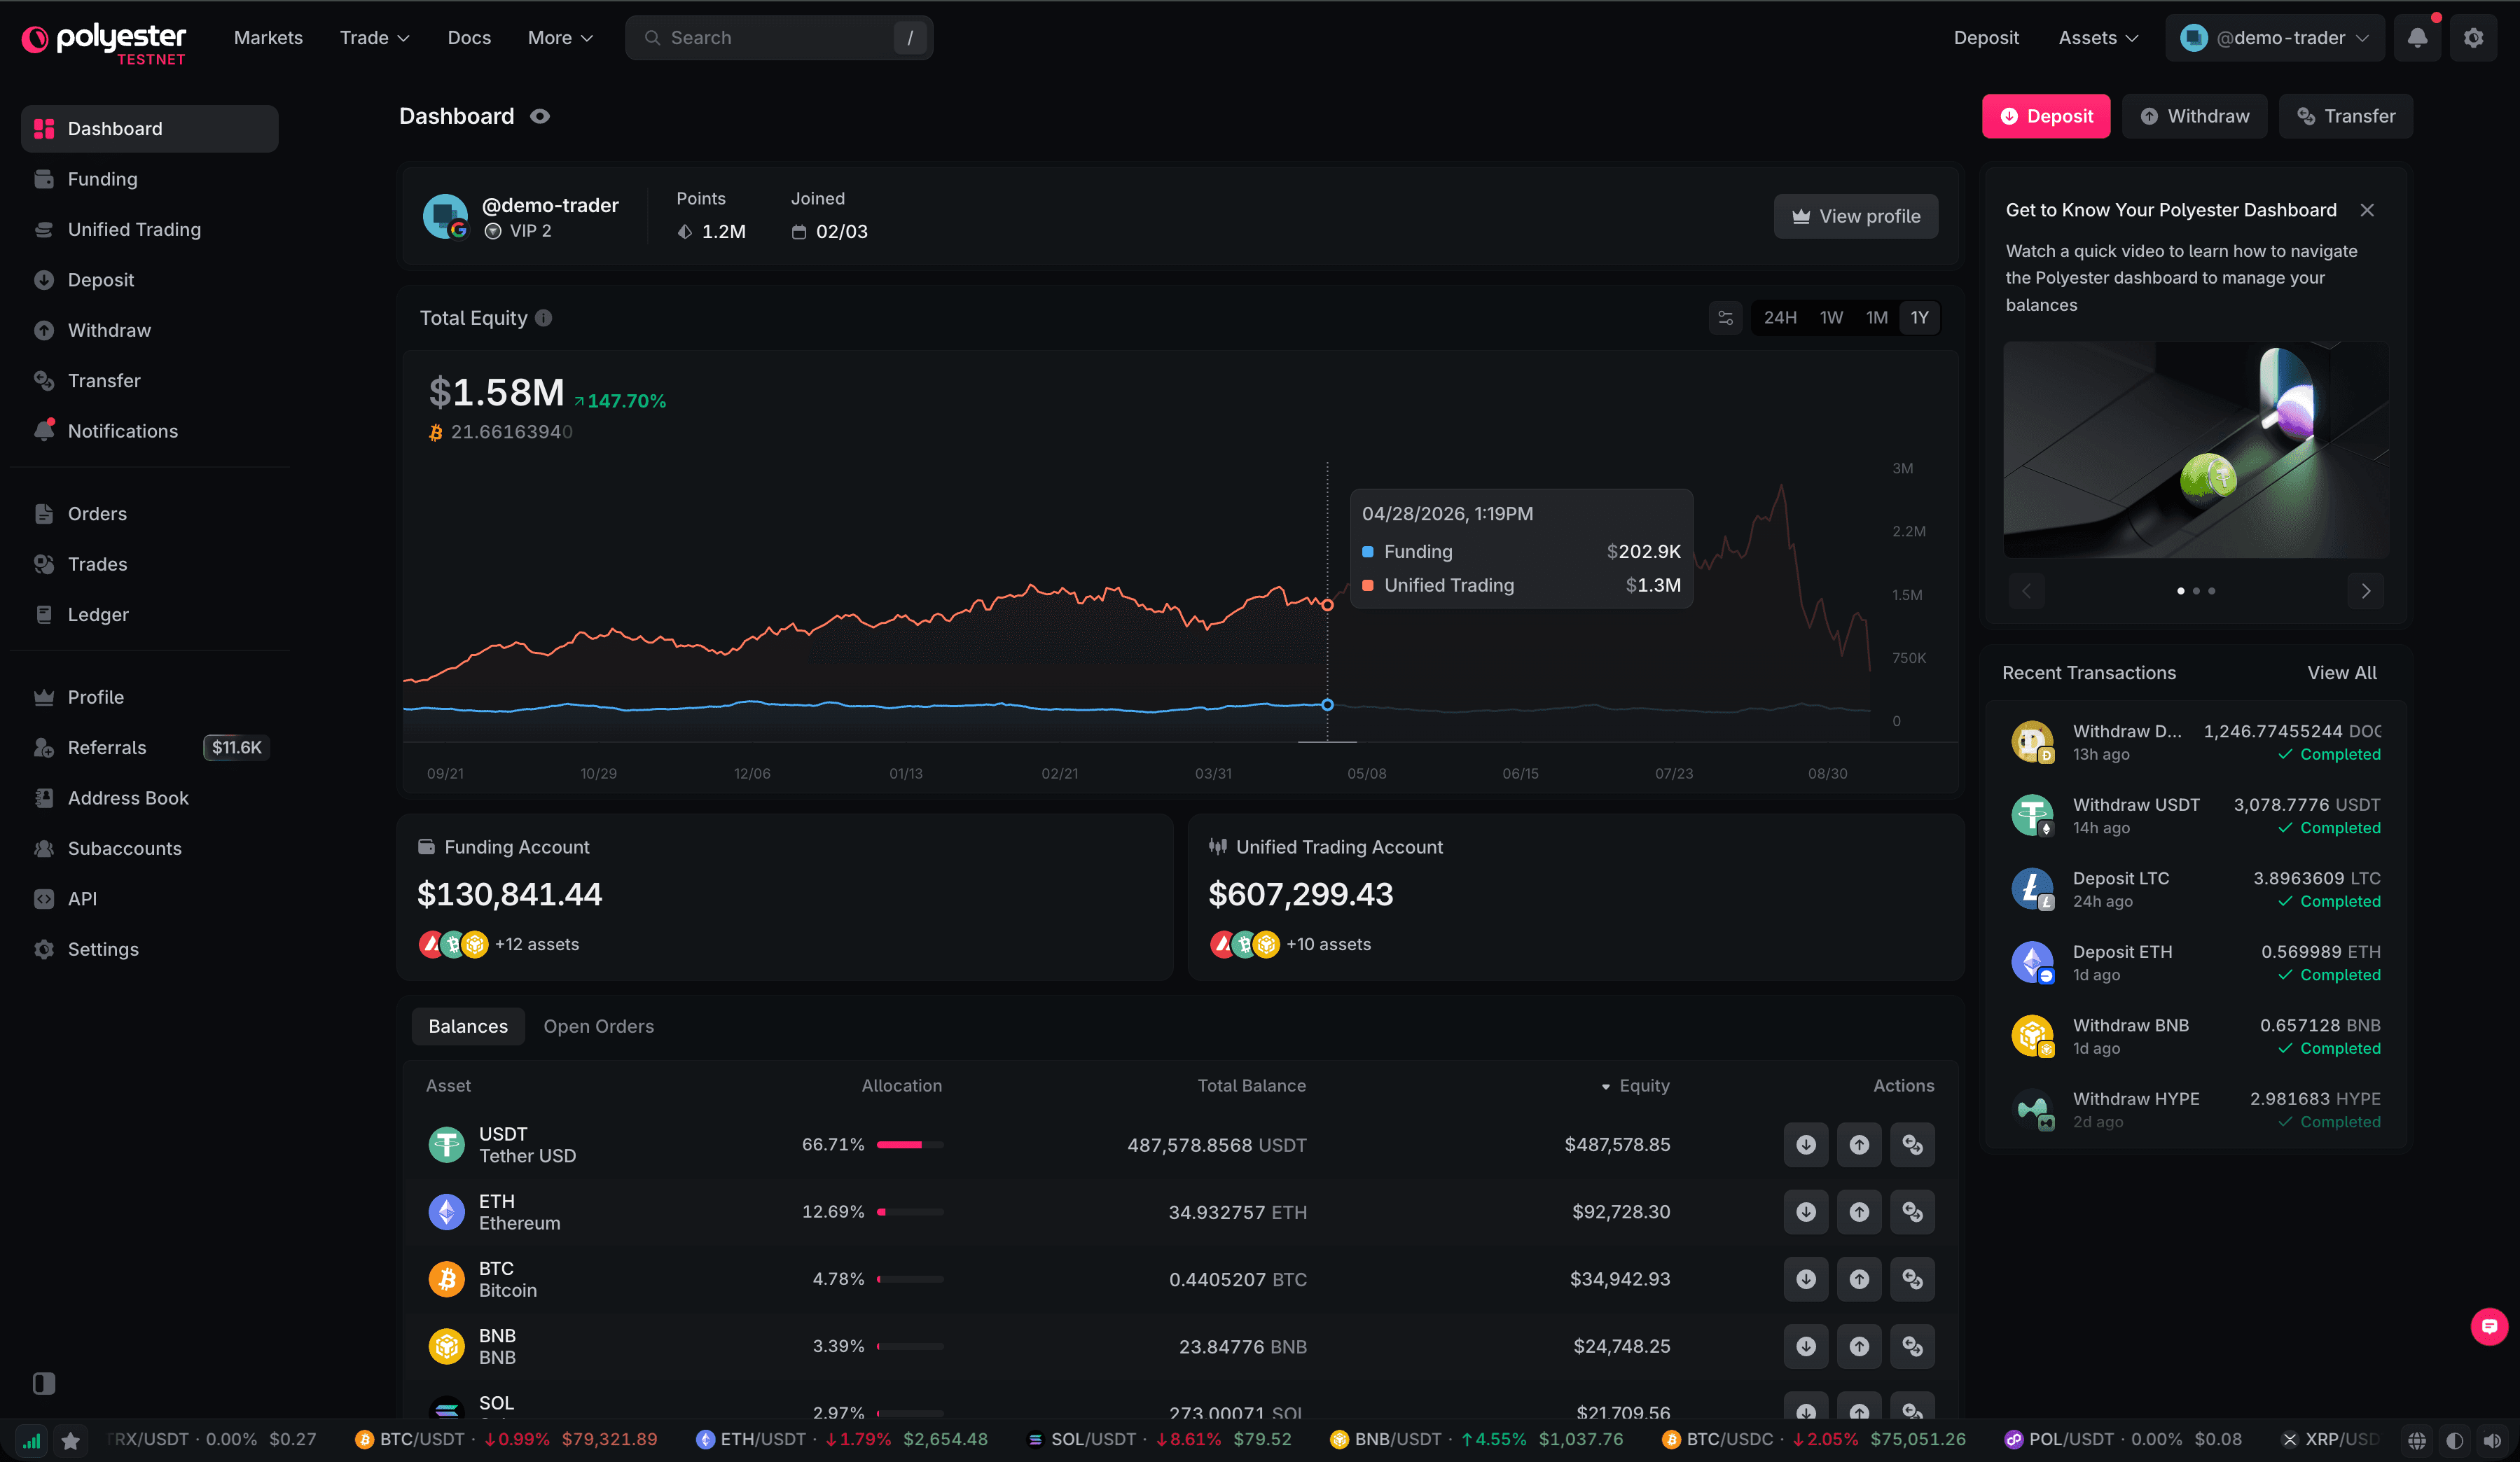Click the sidebar Address Book icon
The width and height of the screenshot is (2520, 1462).
click(x=44, y=798)
